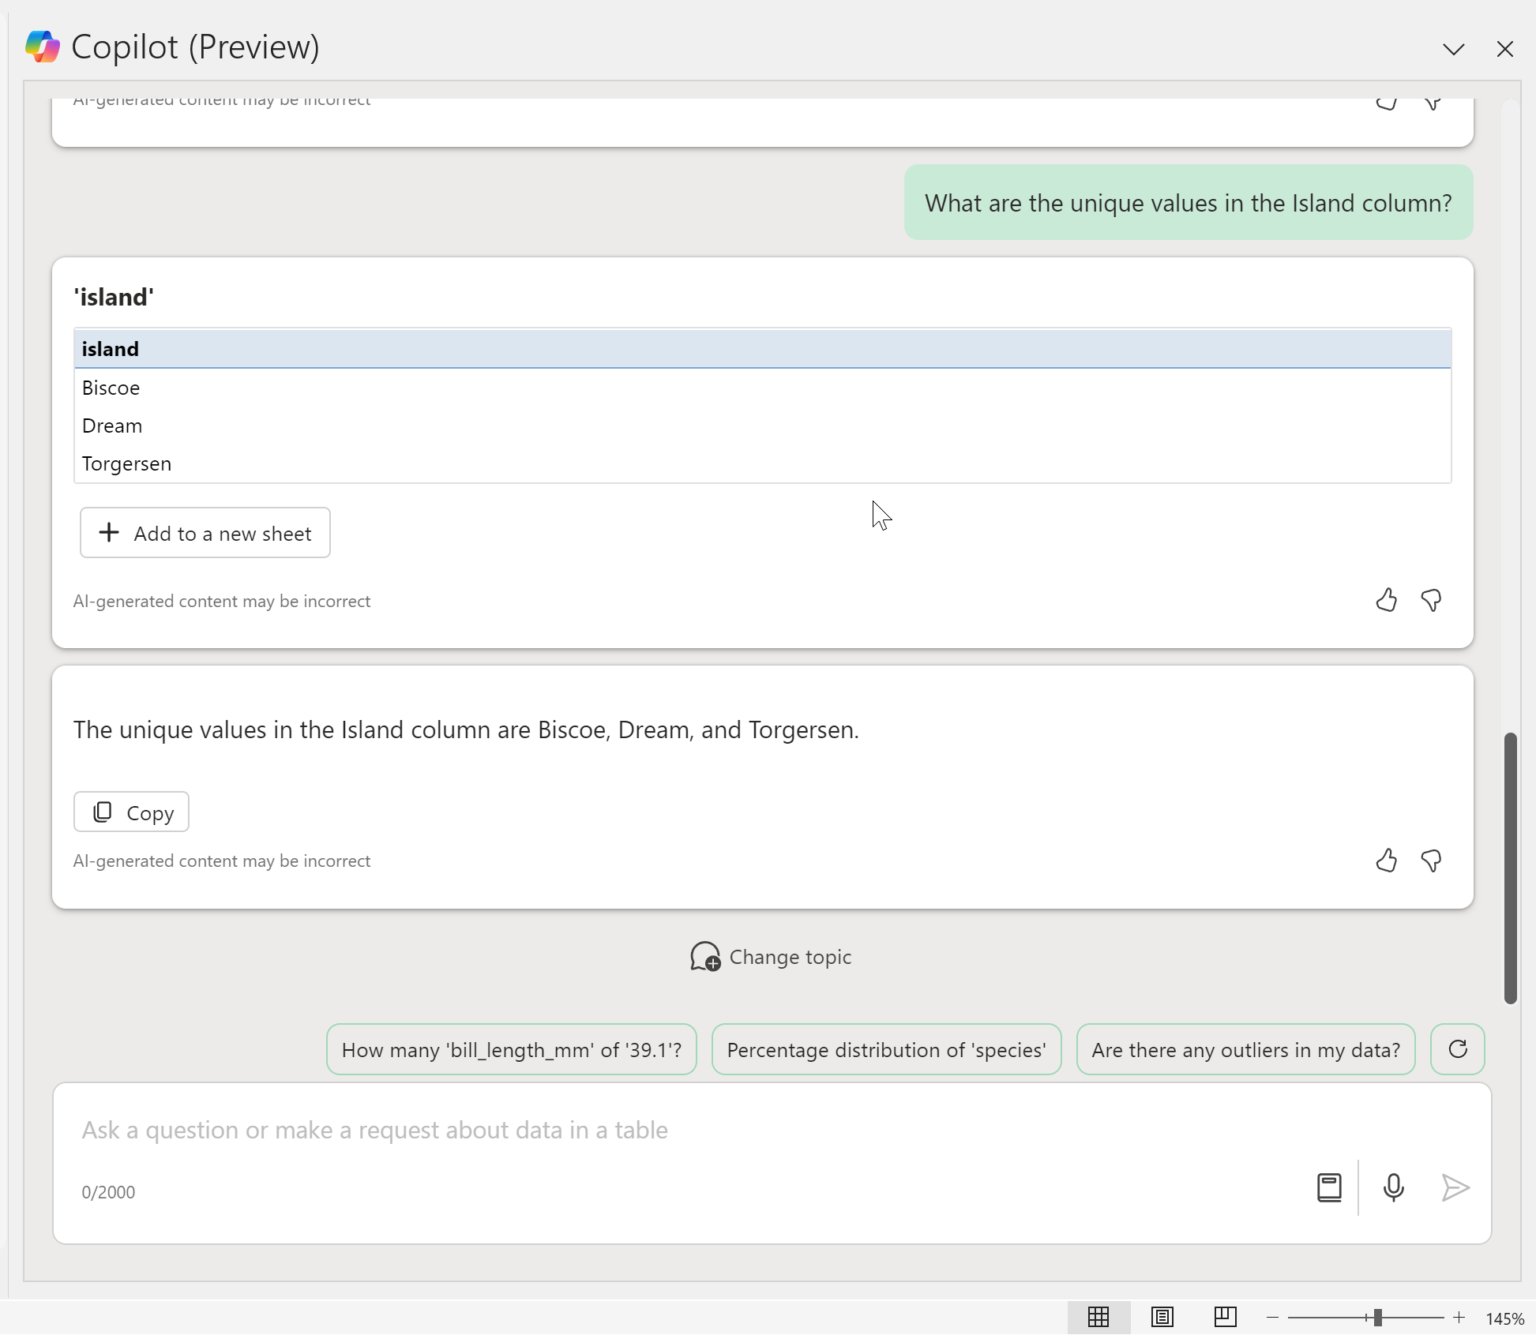Image resolution: width=1536 pixels, height=1335 pixels.
Task: Switch to Normal view in status bar
Action: (x=1098, y=1317)
